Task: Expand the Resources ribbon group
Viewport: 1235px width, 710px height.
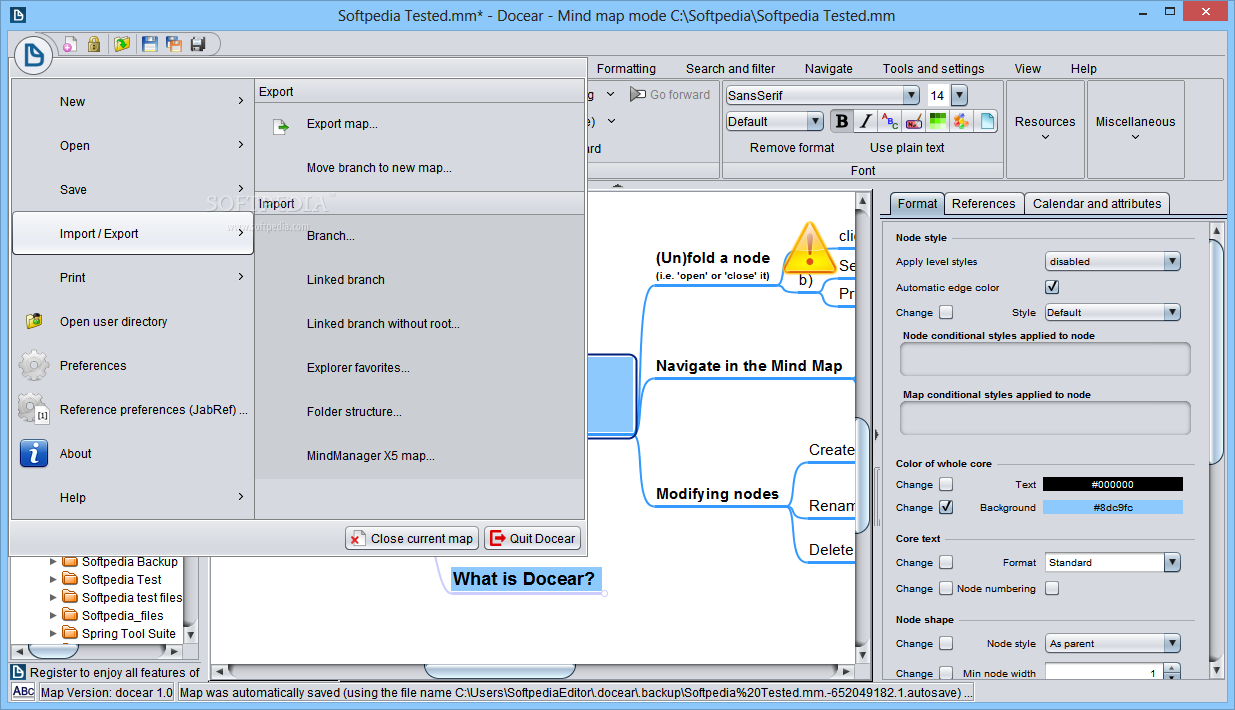Action: click(x=1045, y=129)
